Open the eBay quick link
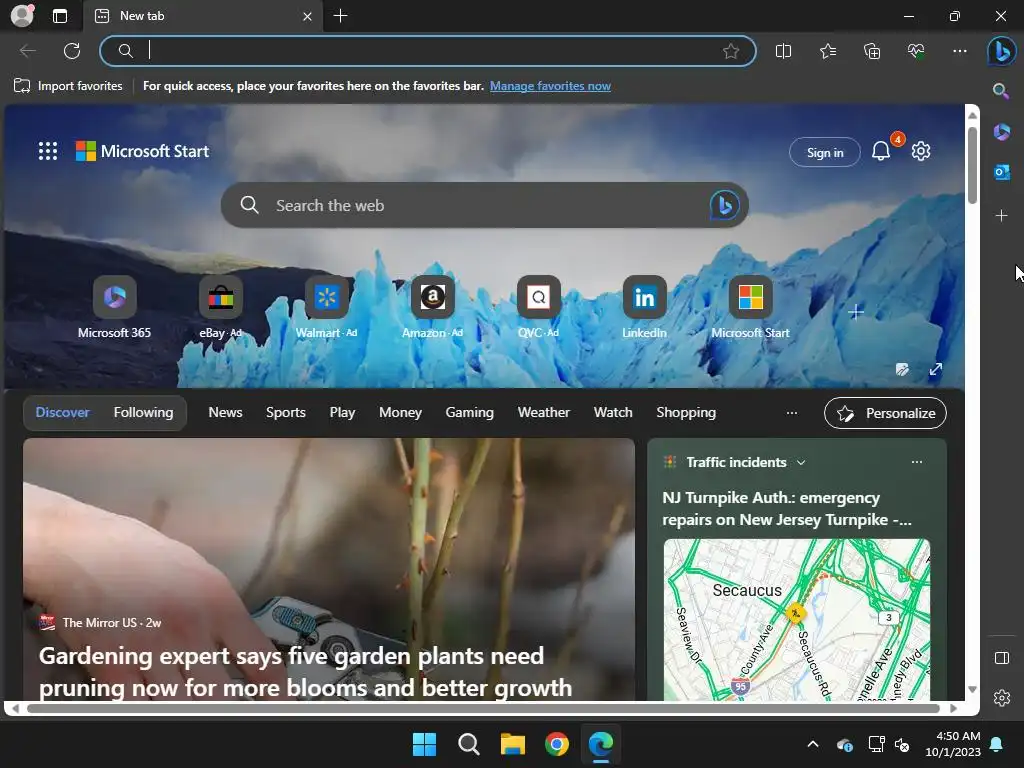The height and width of the screenshot is (768, 1024). click(221, 308)
